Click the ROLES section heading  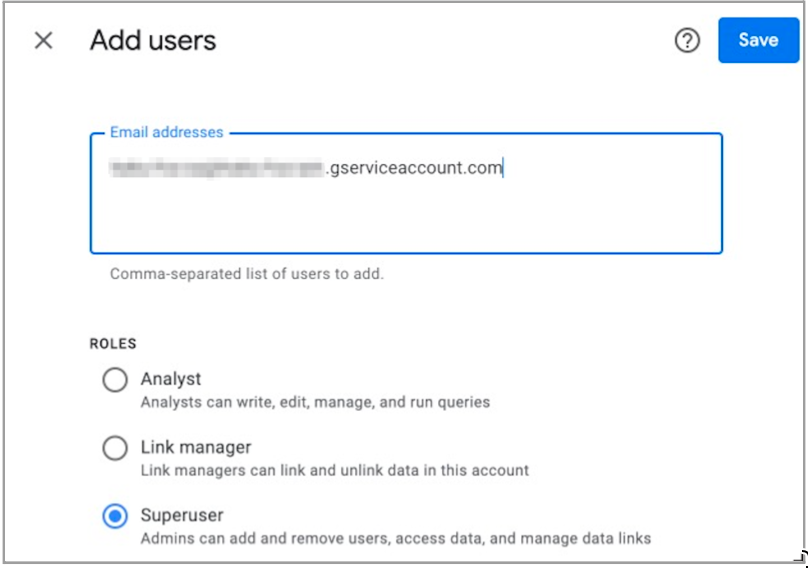[113, 344]
